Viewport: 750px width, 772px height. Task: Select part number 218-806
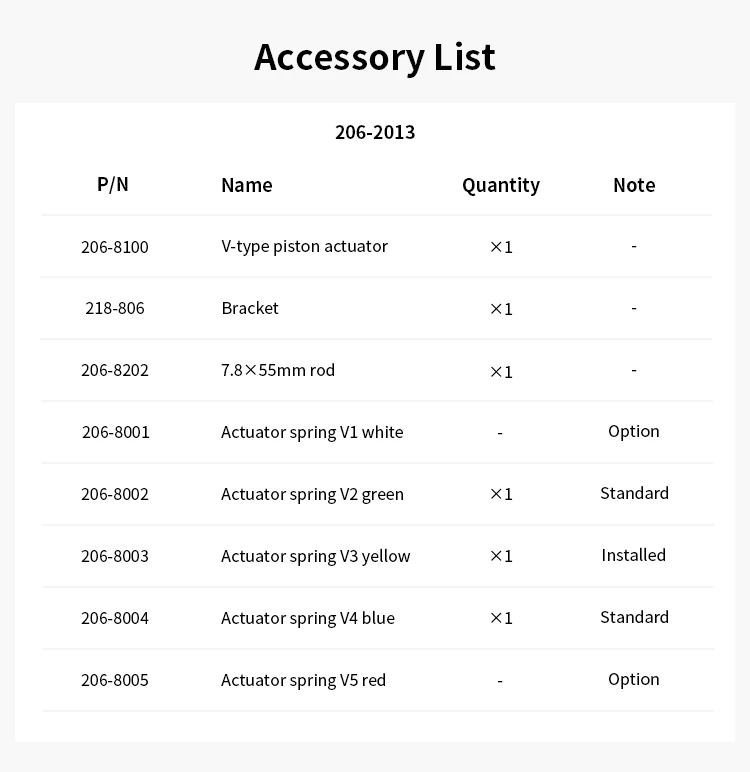[115, 308]
